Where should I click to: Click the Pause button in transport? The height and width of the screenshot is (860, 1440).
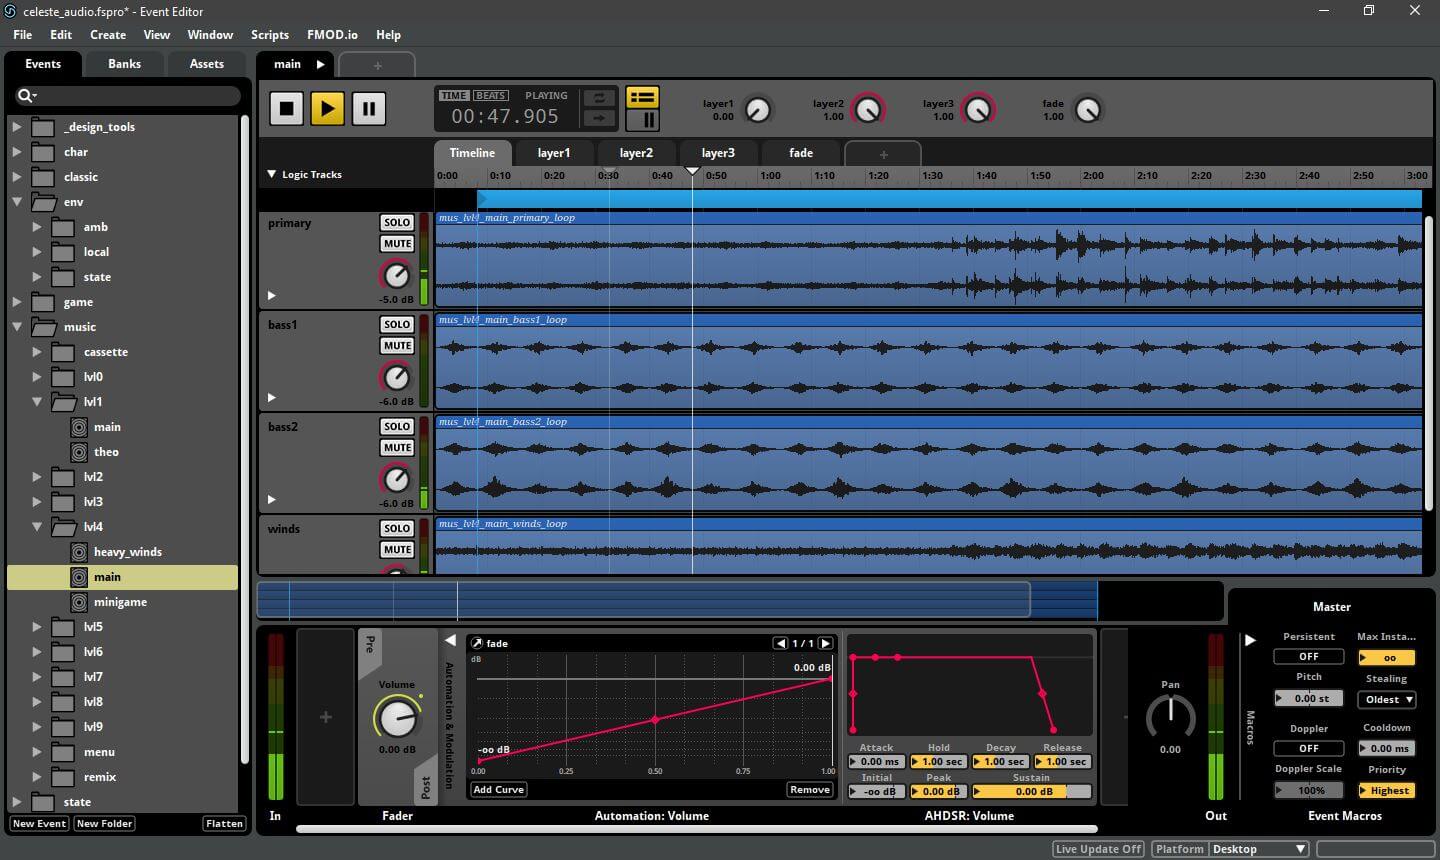click(x=368, y=108)
